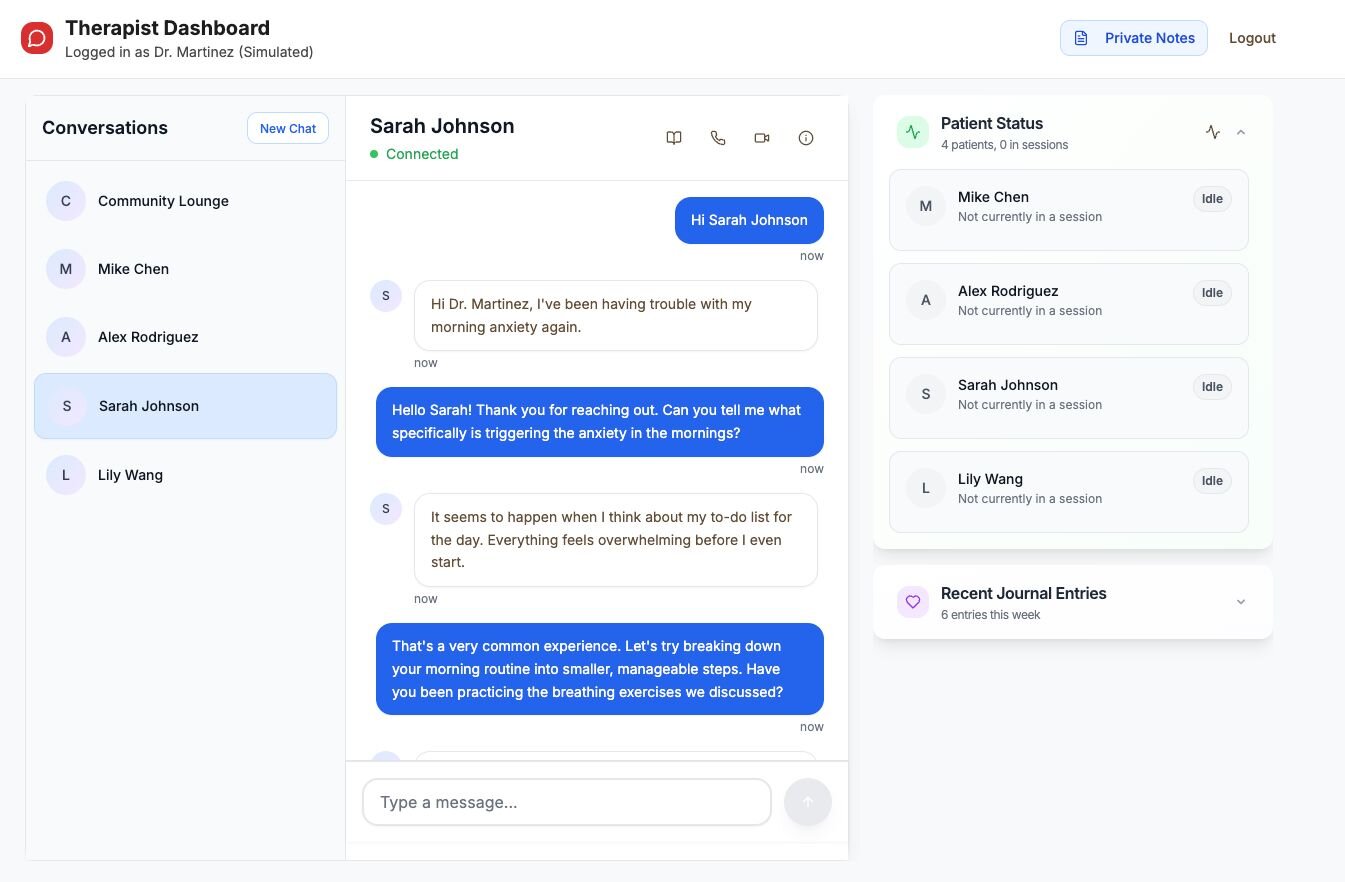Expand the Recent Journal Entries panel
The image size is (1345, 882).
pos(1241,602)
